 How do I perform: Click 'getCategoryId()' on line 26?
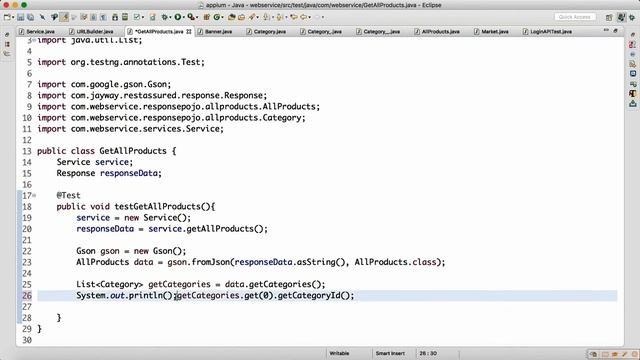pyautogui.click(x=314, y=296)
